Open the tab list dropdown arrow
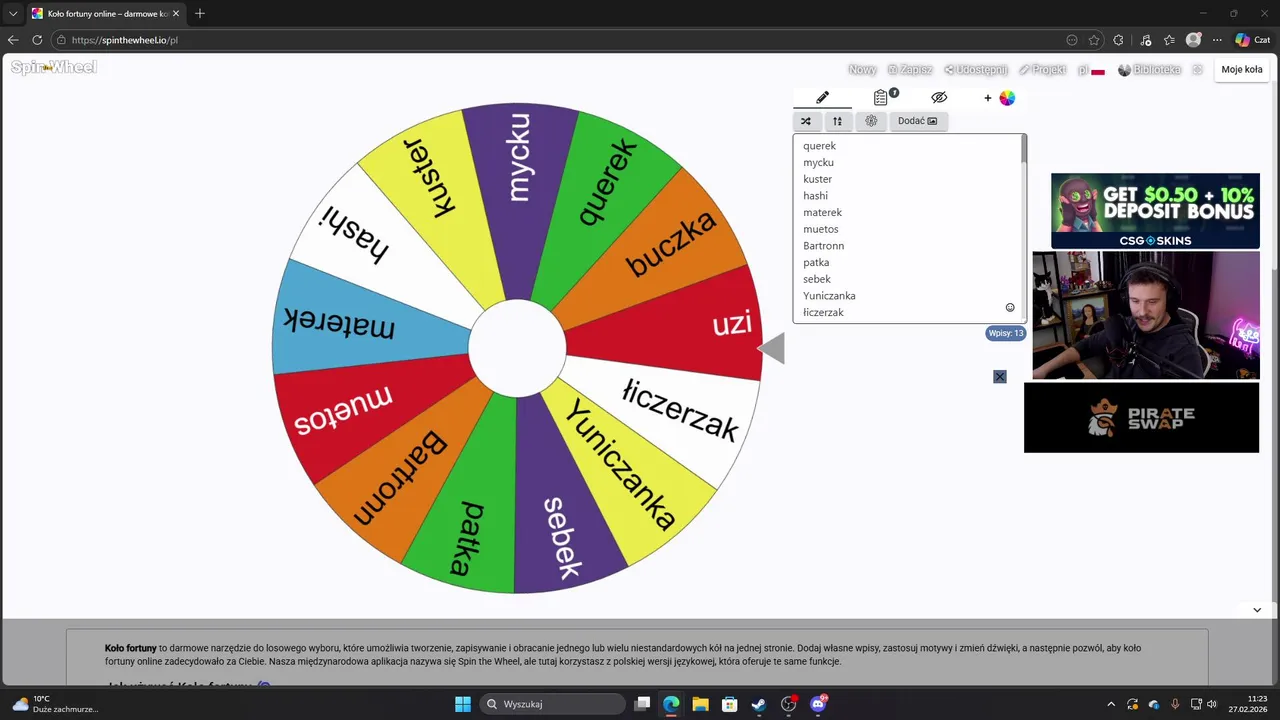Screen dimensions: 1280x720 [x=13, y=14]
